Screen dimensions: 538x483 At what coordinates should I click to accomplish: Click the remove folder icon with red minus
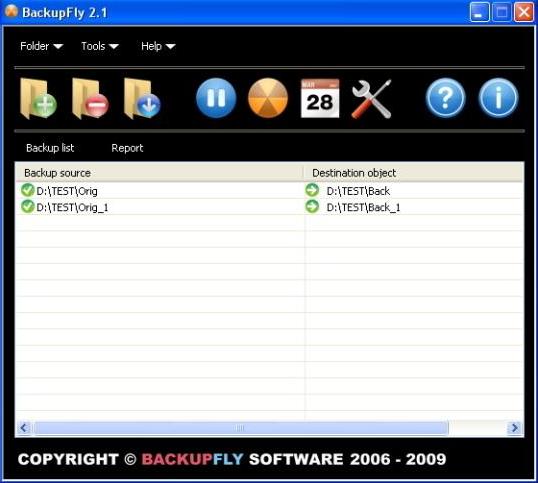(x=90, y=99)
